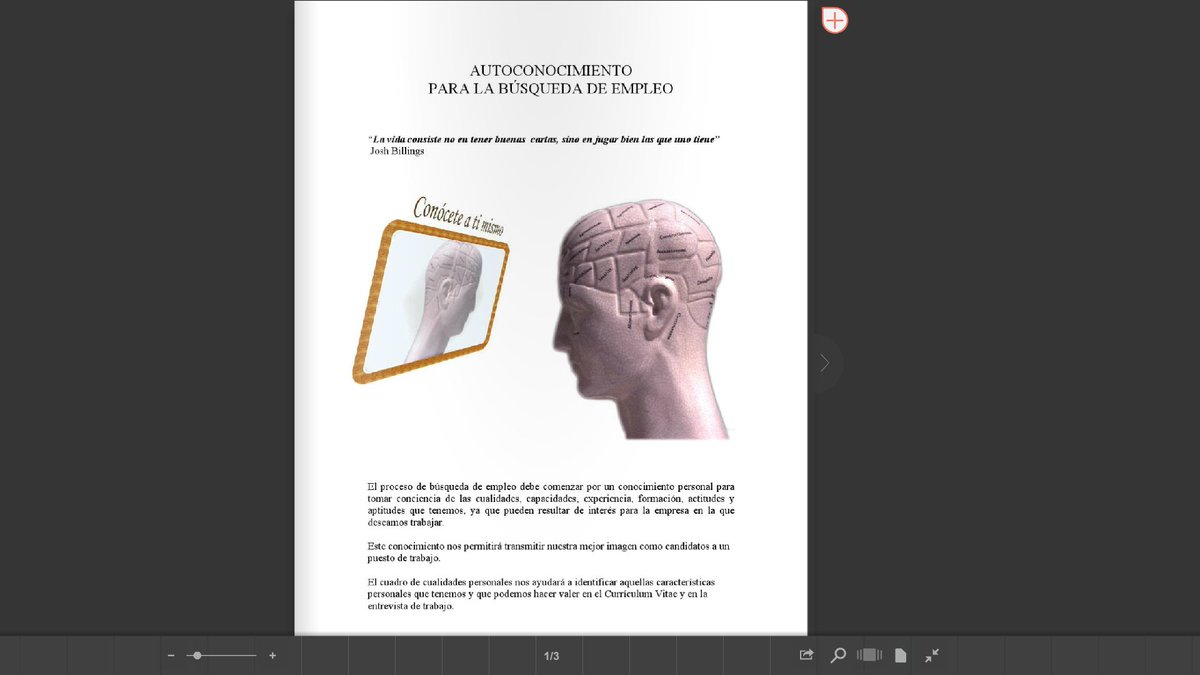This screenshot has width=1200, height=675.
Task: Click the red plus circle icon
Action: click(x=835, y=20)
